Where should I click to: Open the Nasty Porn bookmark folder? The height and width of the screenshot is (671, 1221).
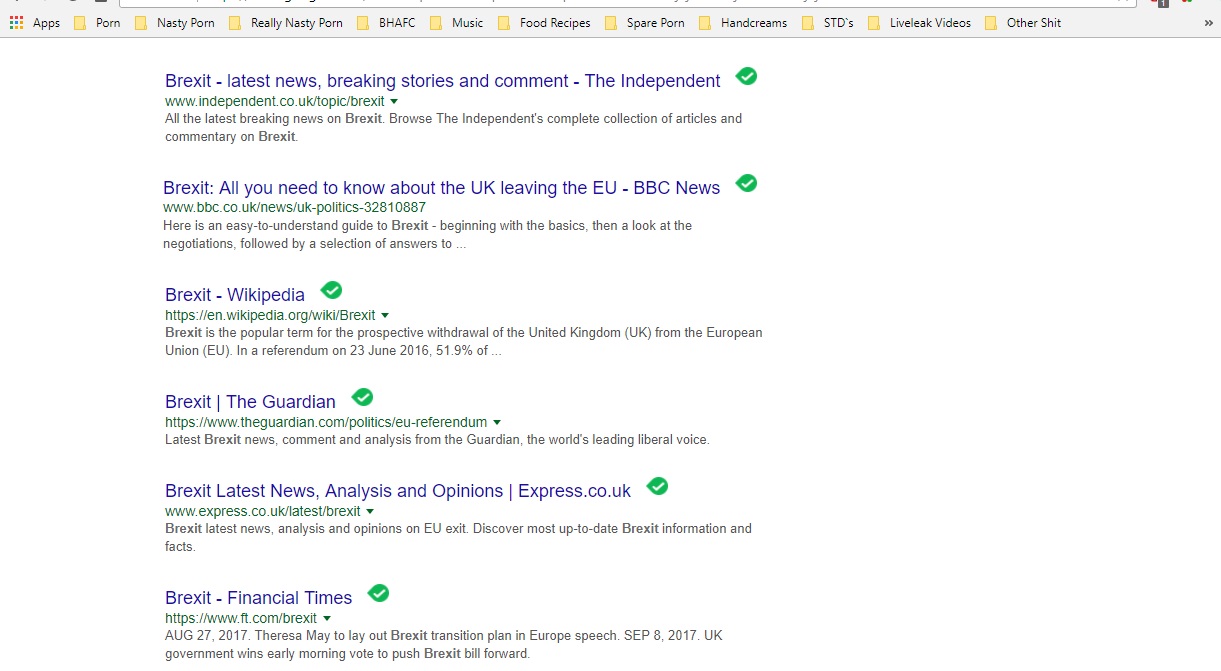175,22
